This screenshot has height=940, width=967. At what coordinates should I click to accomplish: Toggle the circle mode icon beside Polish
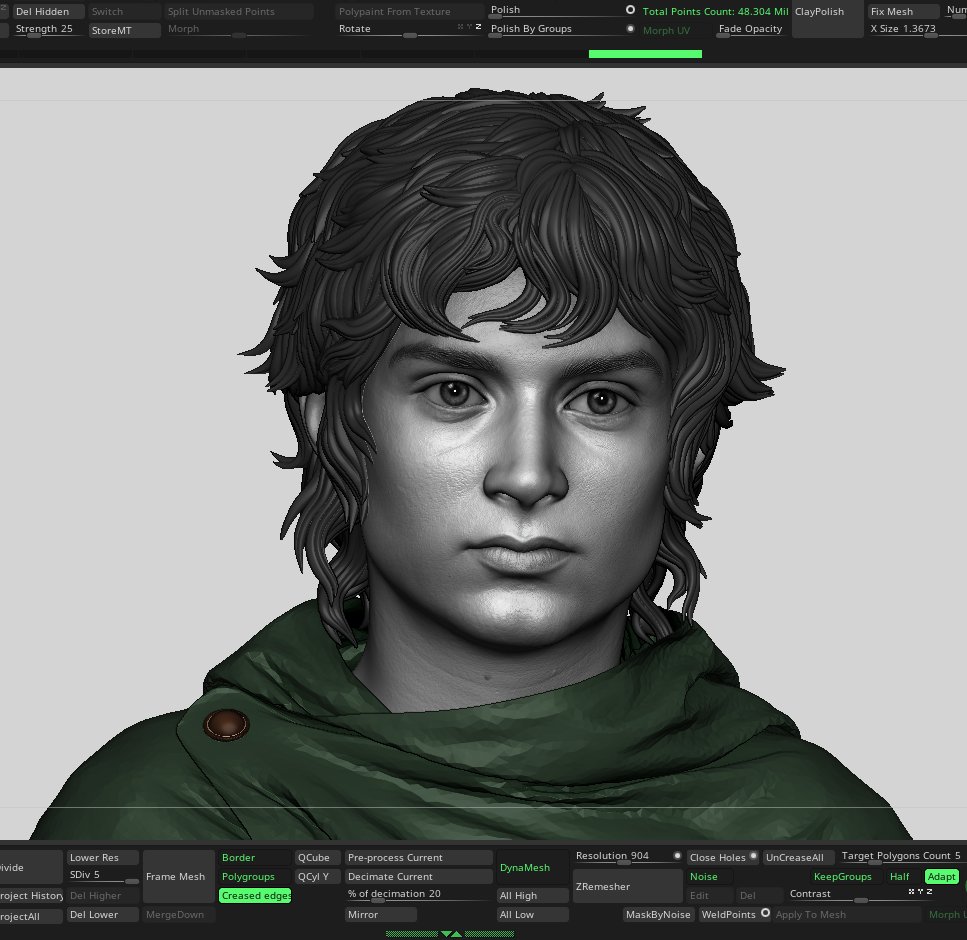630,10
